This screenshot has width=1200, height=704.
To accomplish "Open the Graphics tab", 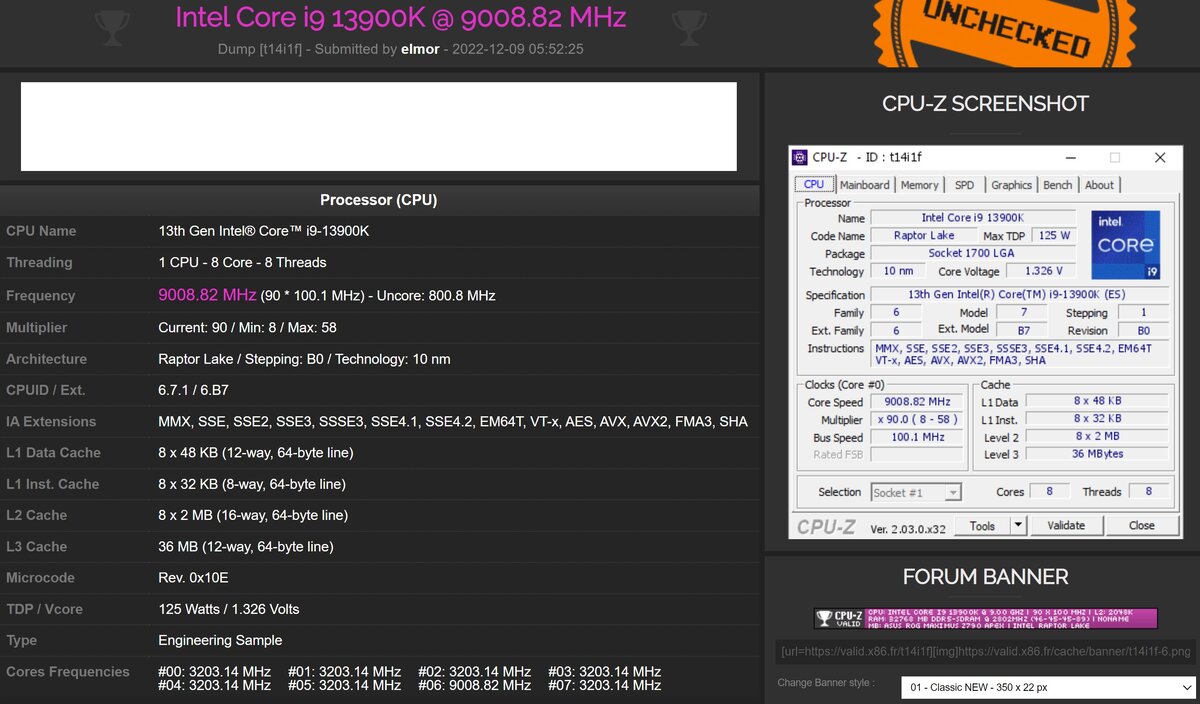I will point(1011,184).
